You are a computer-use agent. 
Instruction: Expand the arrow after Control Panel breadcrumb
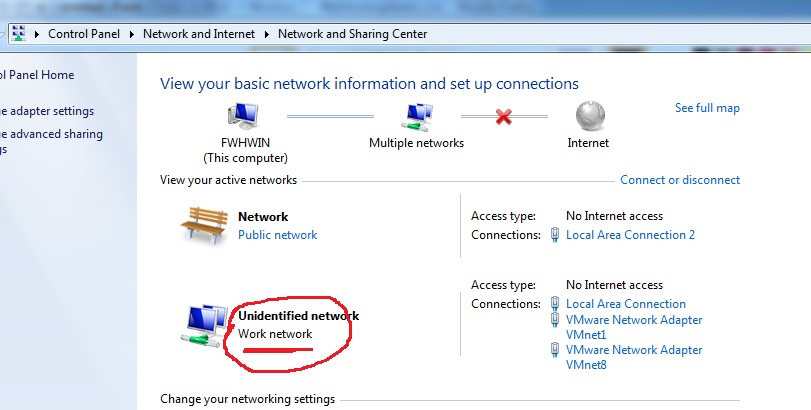coord(131,34)
